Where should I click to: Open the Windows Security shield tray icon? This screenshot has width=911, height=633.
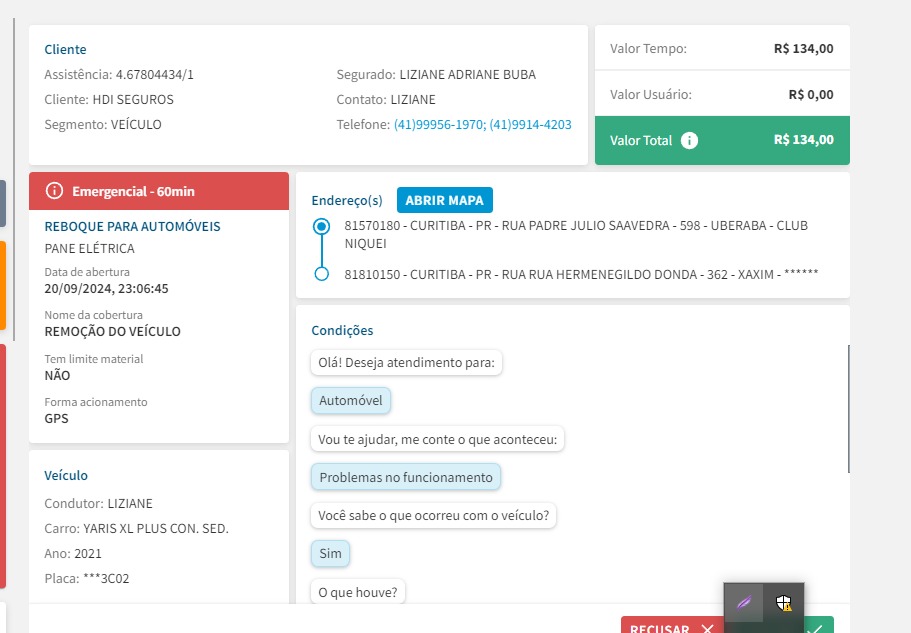click(784, 603)
